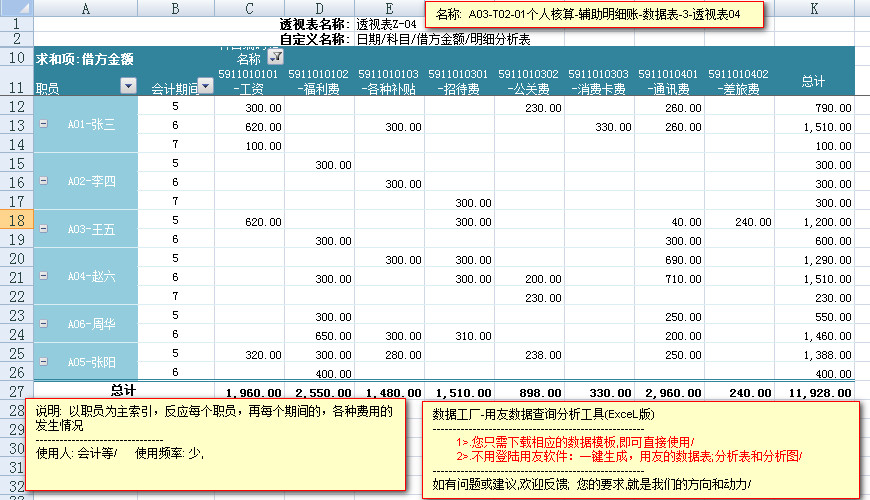Select column C header
Screen dimensions: 870x500
point(249,8)
